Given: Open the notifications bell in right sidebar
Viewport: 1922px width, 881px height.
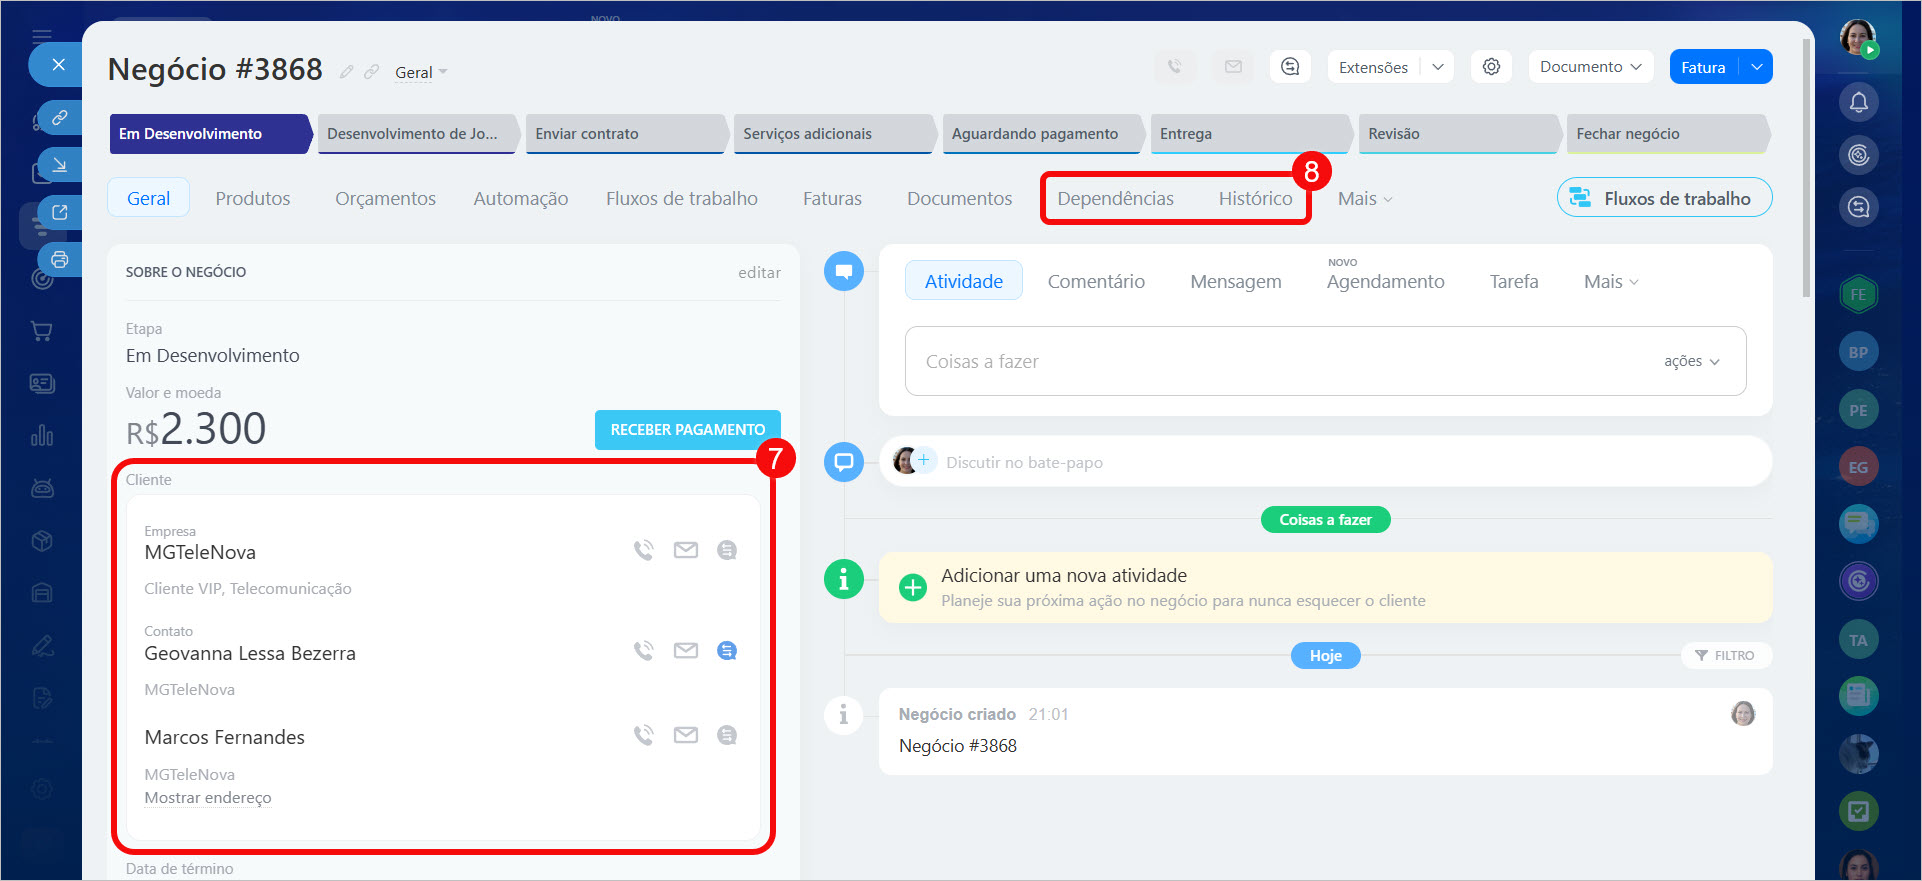Looking at the screenshot, I should [x=1858, y=102].
